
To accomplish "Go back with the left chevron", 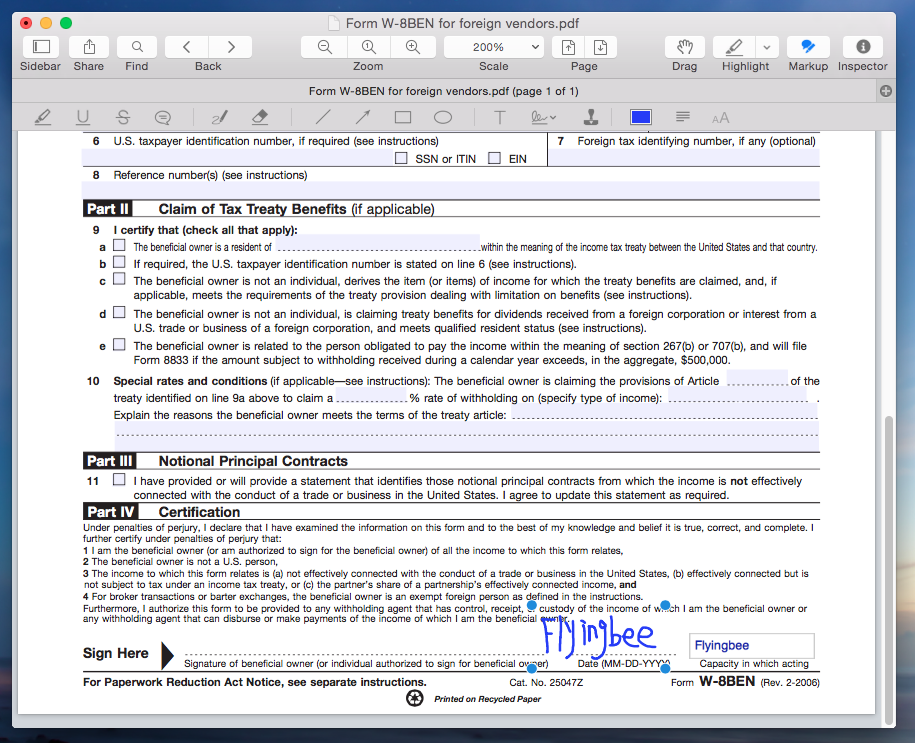I will [x=187, y=47].
